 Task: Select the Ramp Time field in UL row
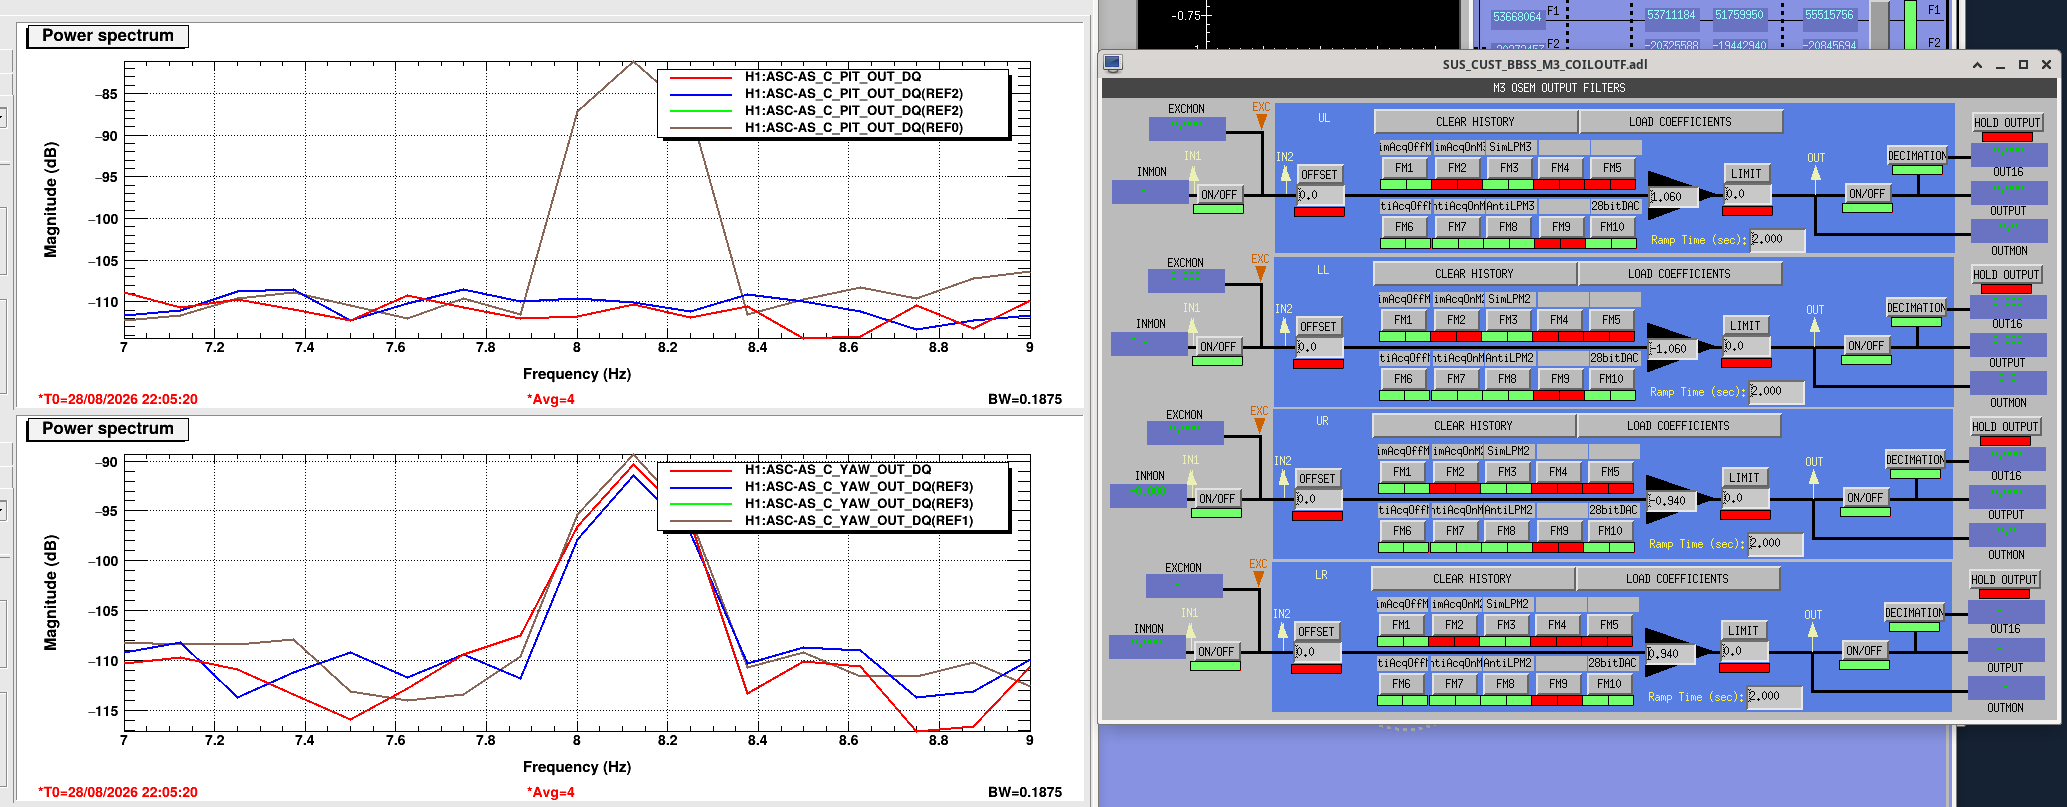click(x=1777, y=239)
